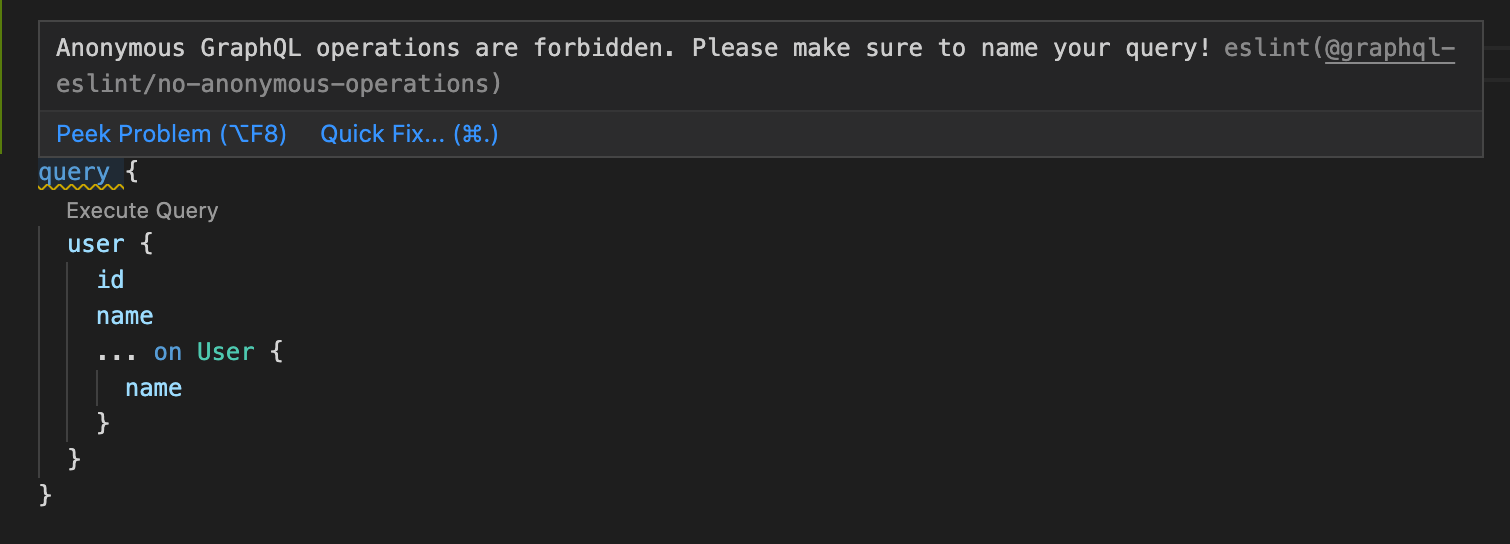The width and height of the screenshot is (1510, 544).
Task: Click the opening brace after query
Action: coord(132,172)
